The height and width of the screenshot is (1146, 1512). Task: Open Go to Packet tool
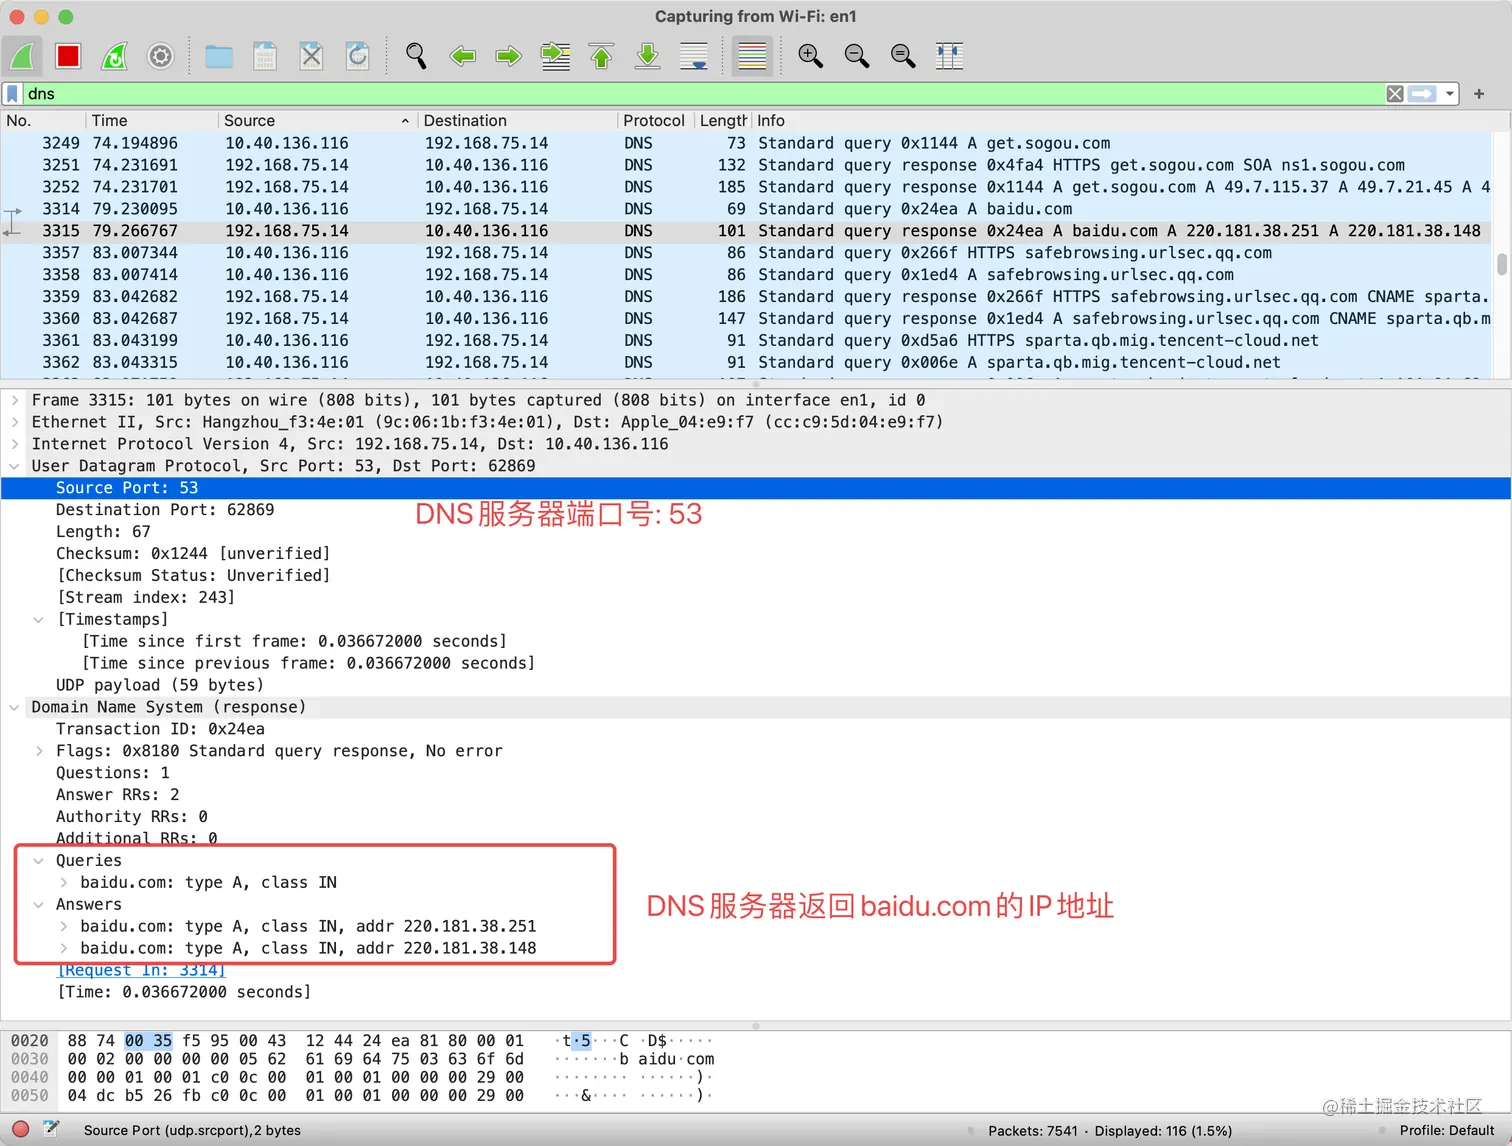point(555,56)
